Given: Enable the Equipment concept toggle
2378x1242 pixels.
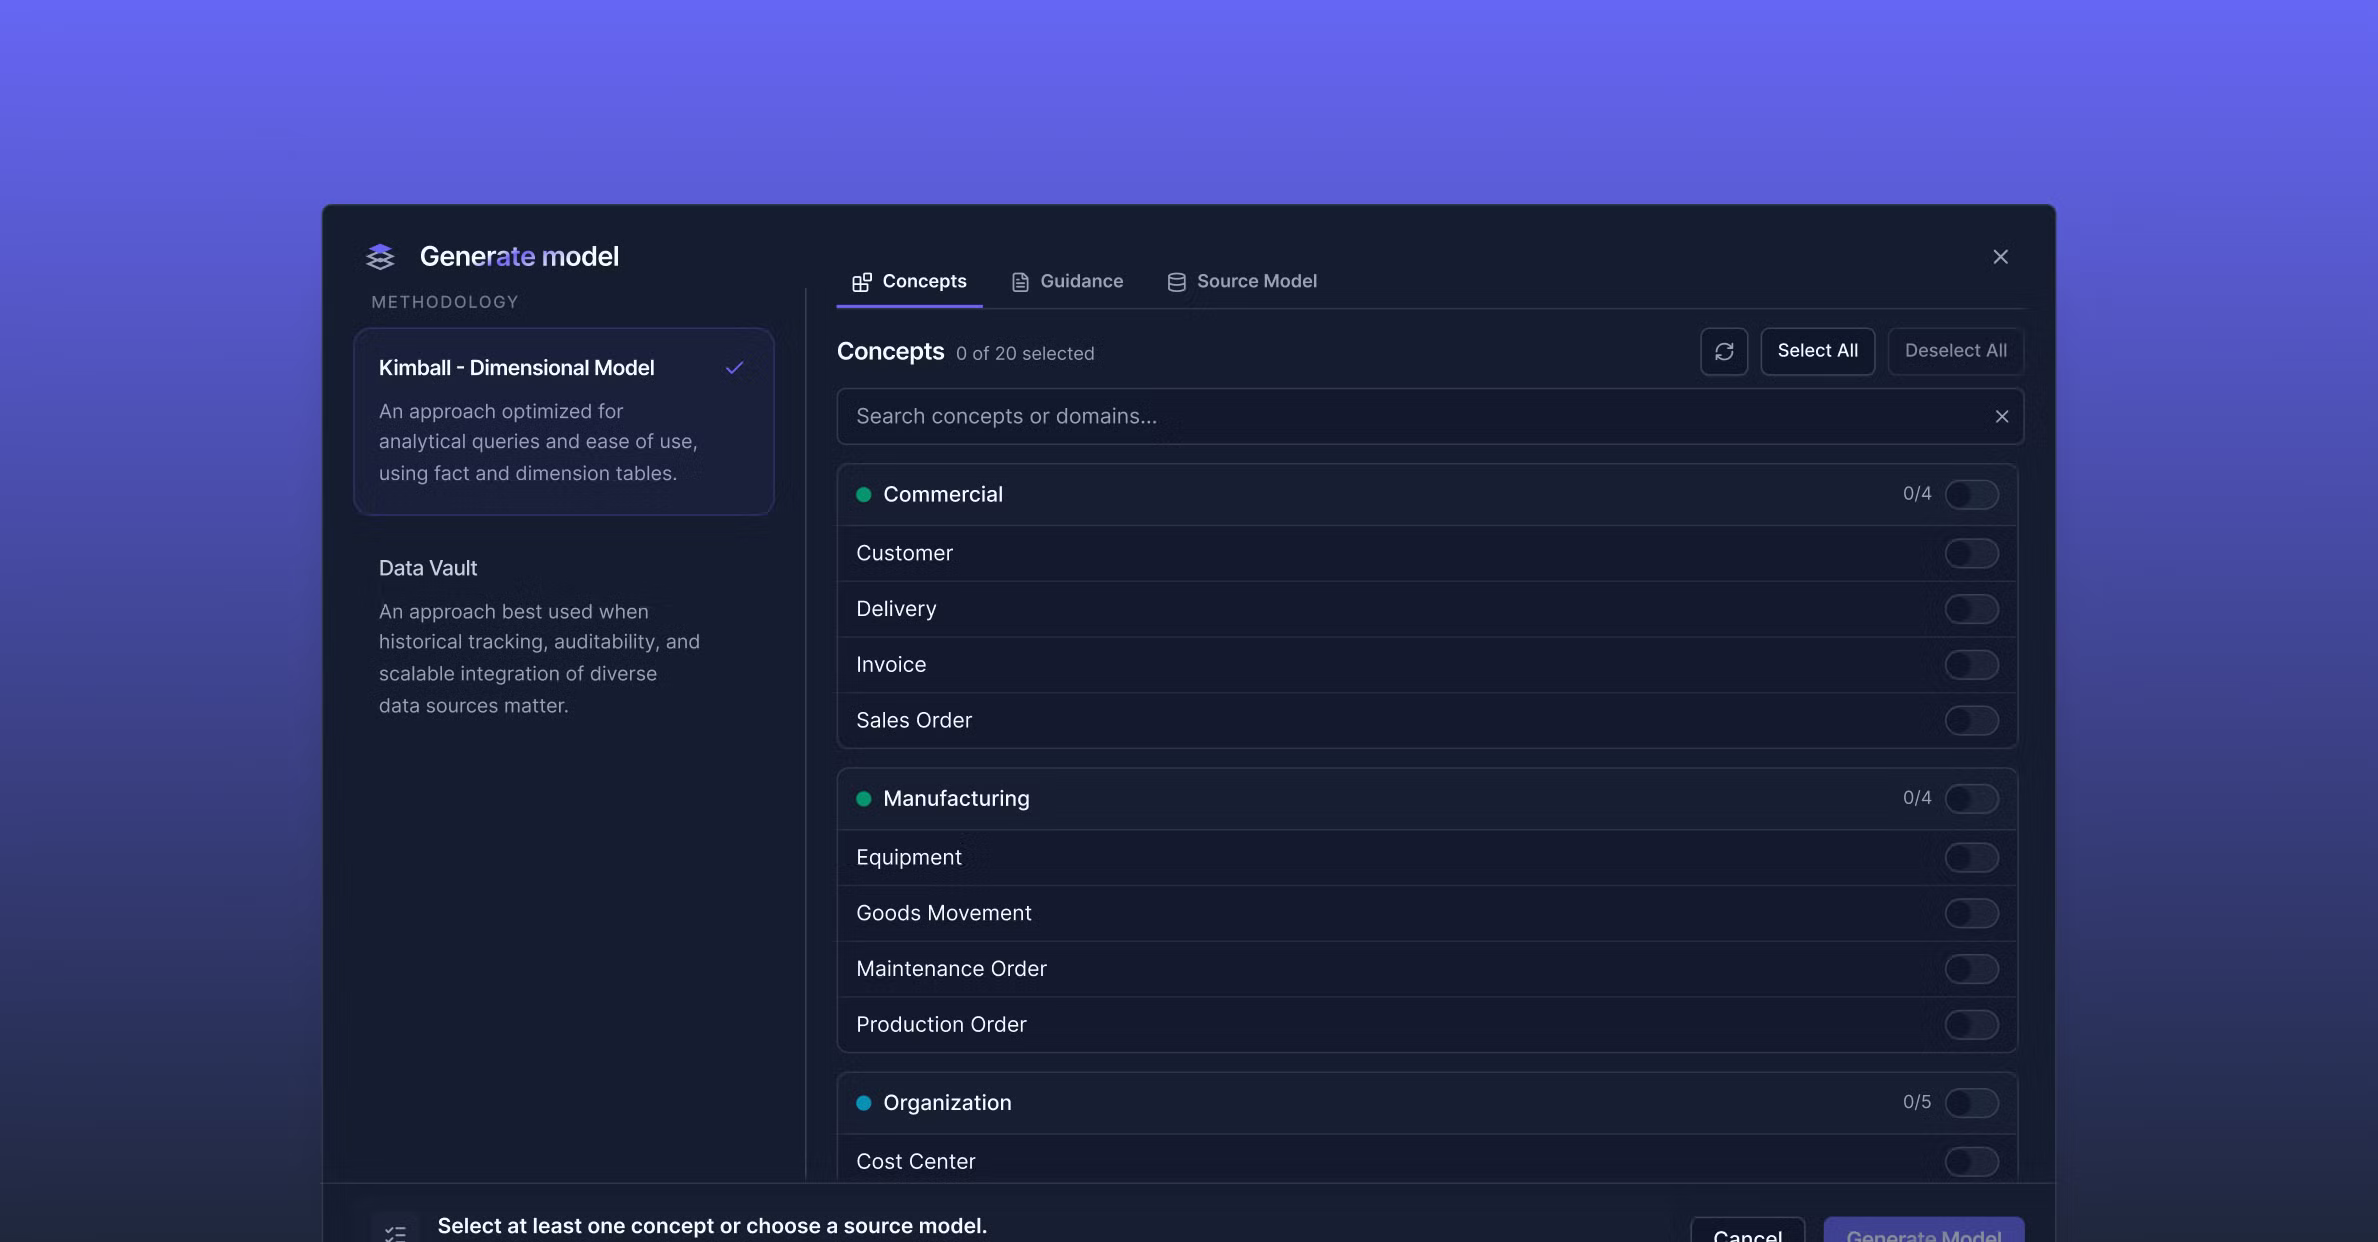Looking at the screenshot, I should click(x=1971, y=857).
